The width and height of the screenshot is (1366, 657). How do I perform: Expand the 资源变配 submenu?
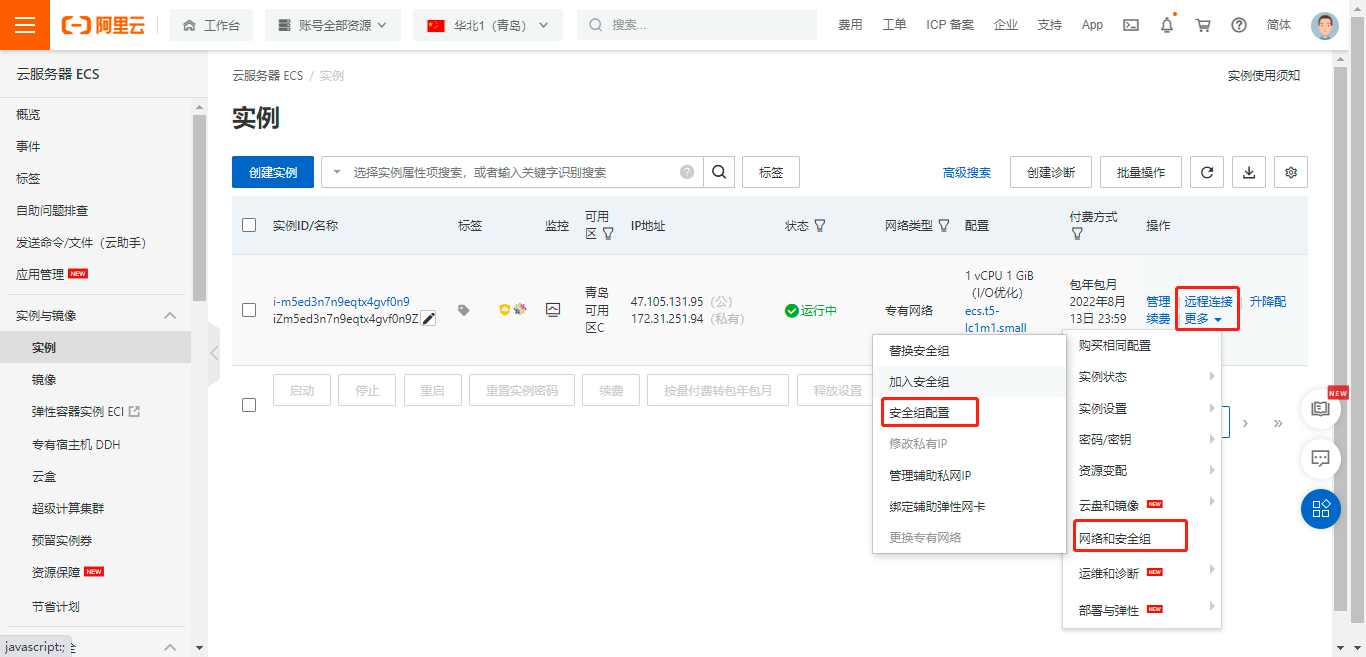[1141, 470]
